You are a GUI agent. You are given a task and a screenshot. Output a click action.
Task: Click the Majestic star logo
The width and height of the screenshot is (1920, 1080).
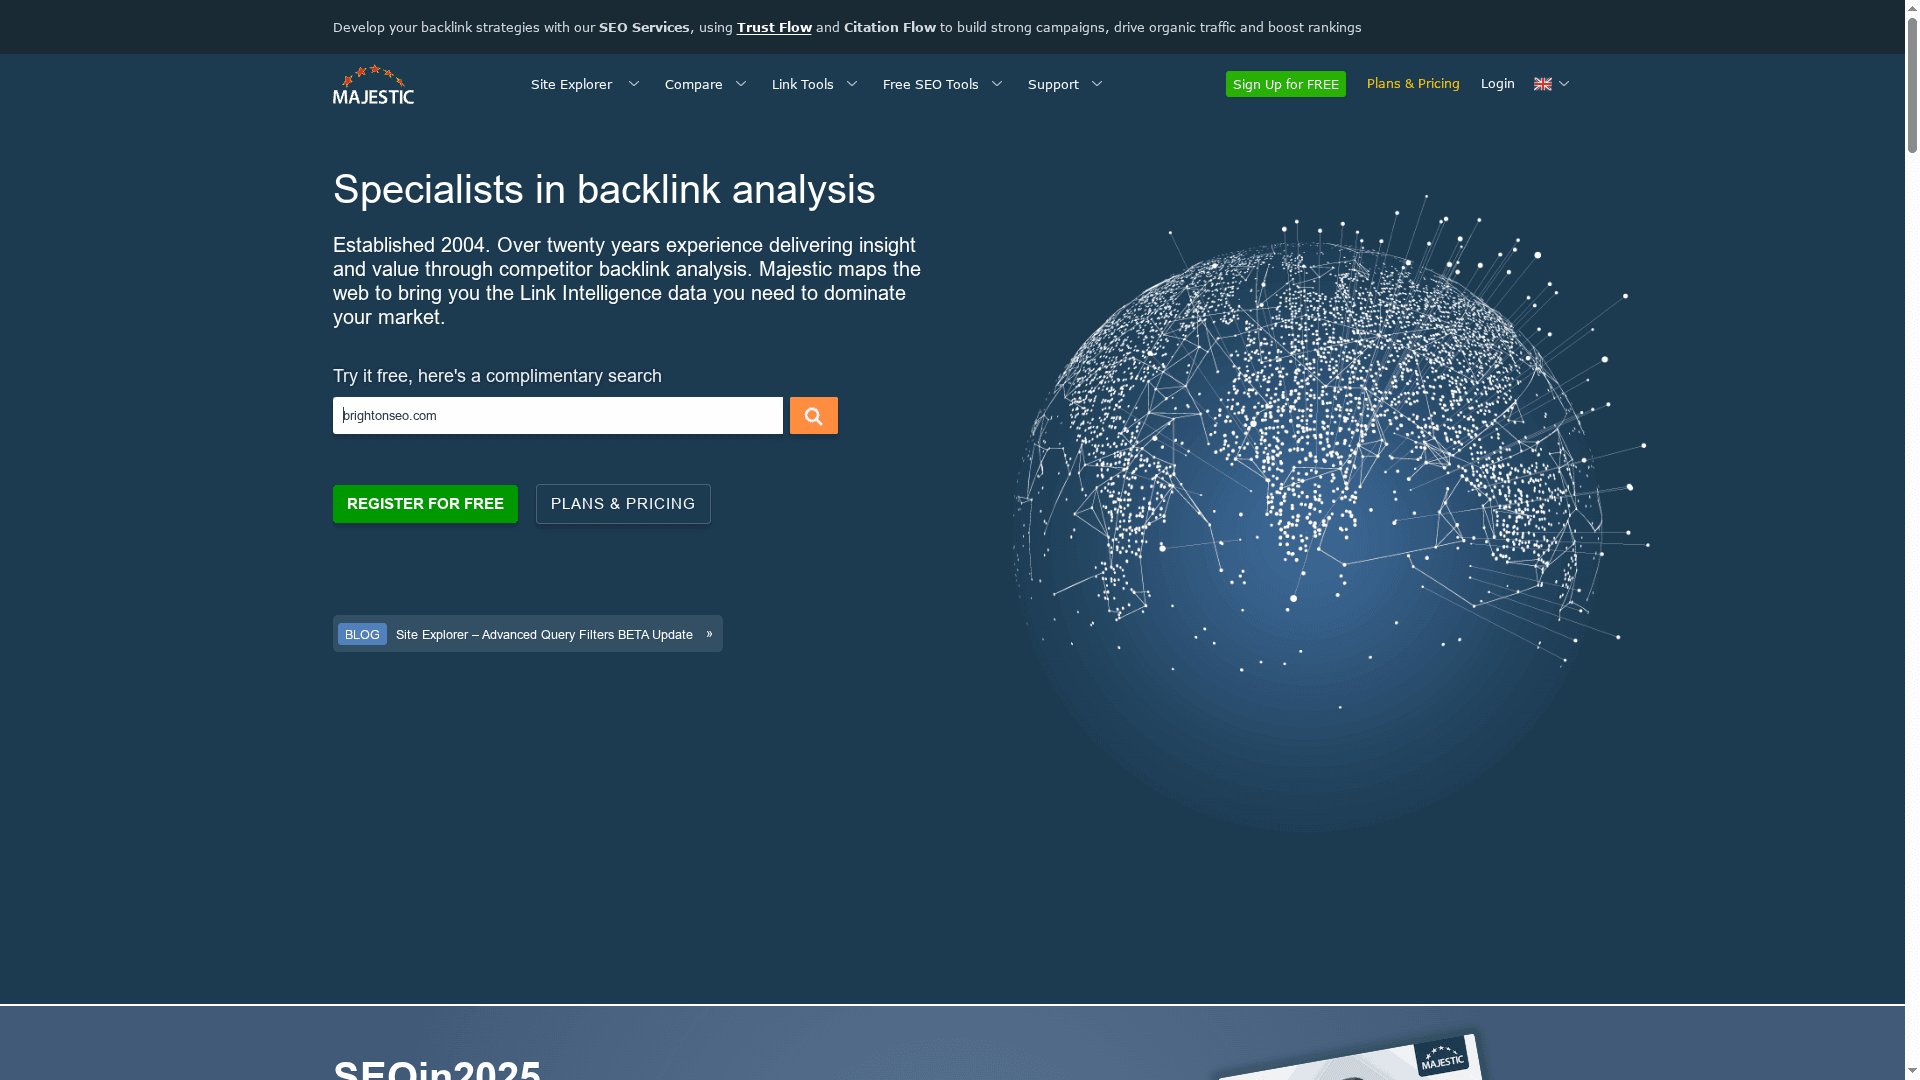373,84
